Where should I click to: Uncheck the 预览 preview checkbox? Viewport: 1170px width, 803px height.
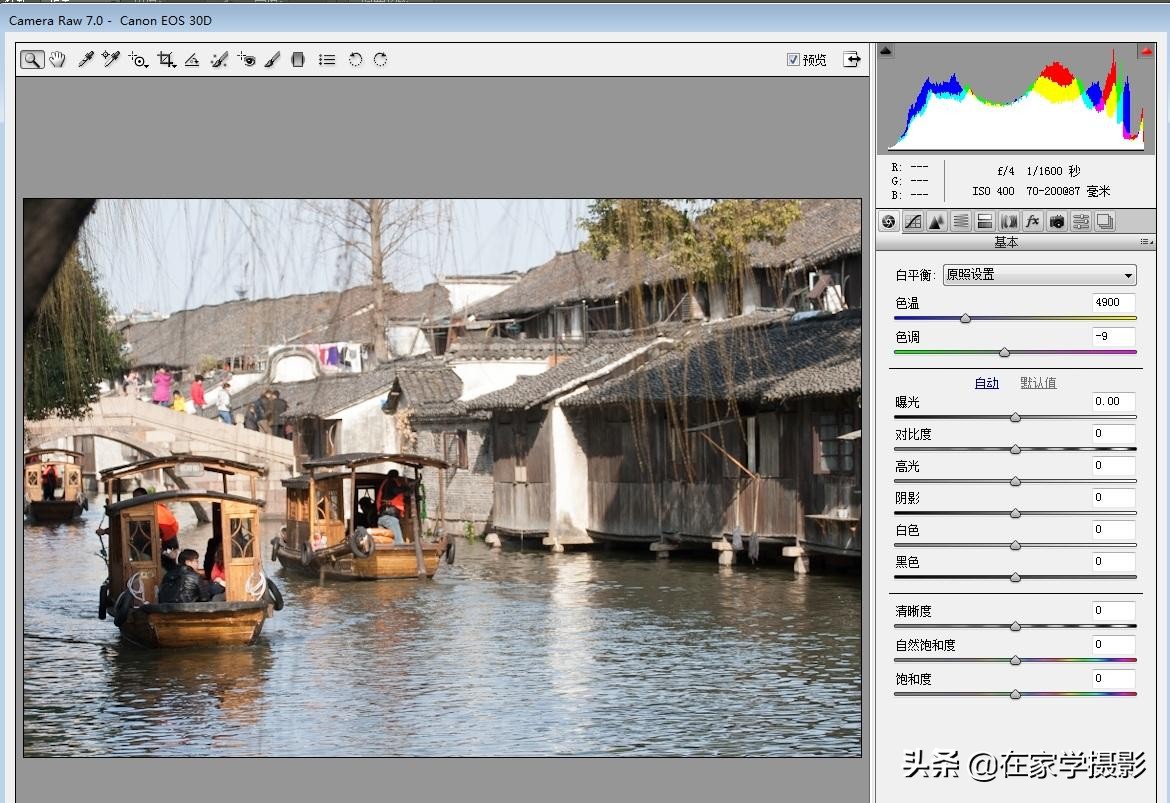[x=793, y=60]
